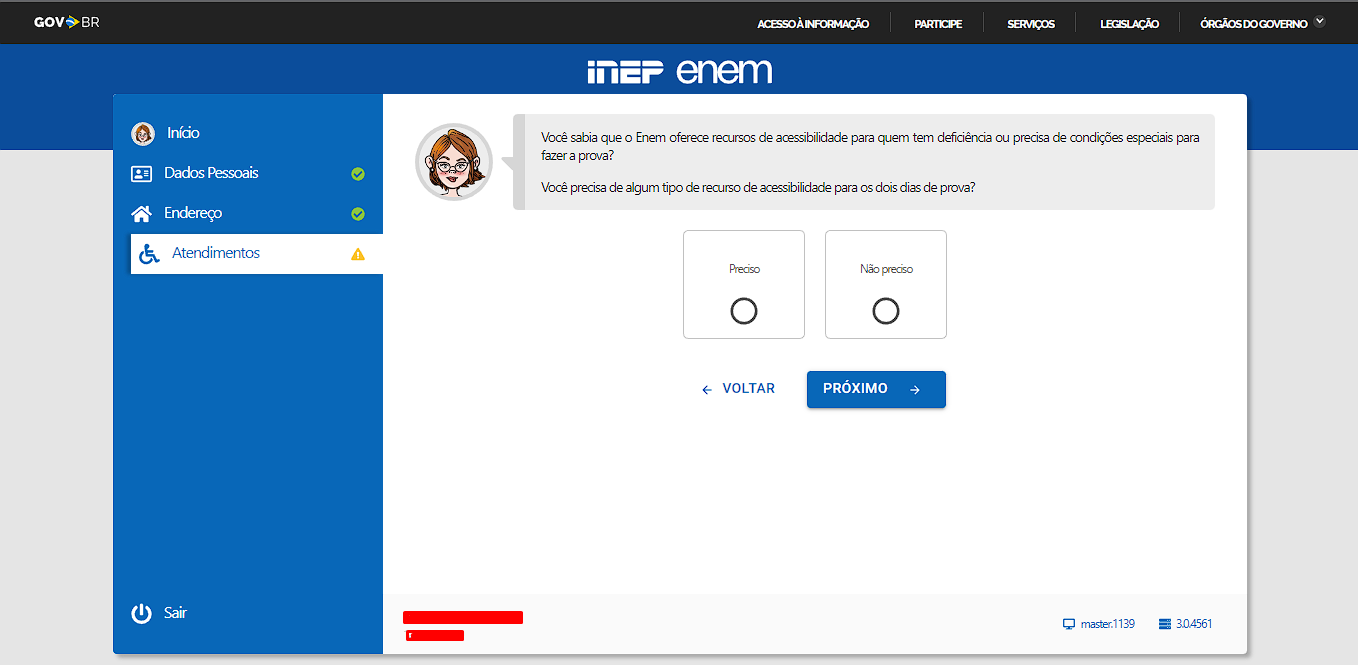Click the green checkmark beside Dados Pessoais
Image resolution: width=1358 pixels, height=665 pixels.
coord(358,174)
